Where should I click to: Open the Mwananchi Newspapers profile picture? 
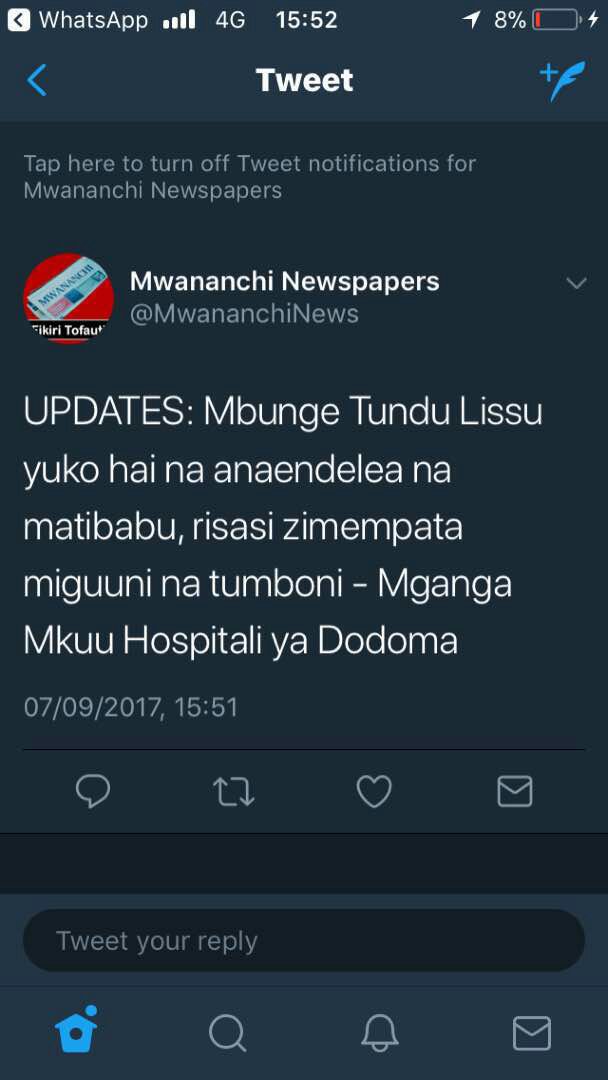[69, 298]
